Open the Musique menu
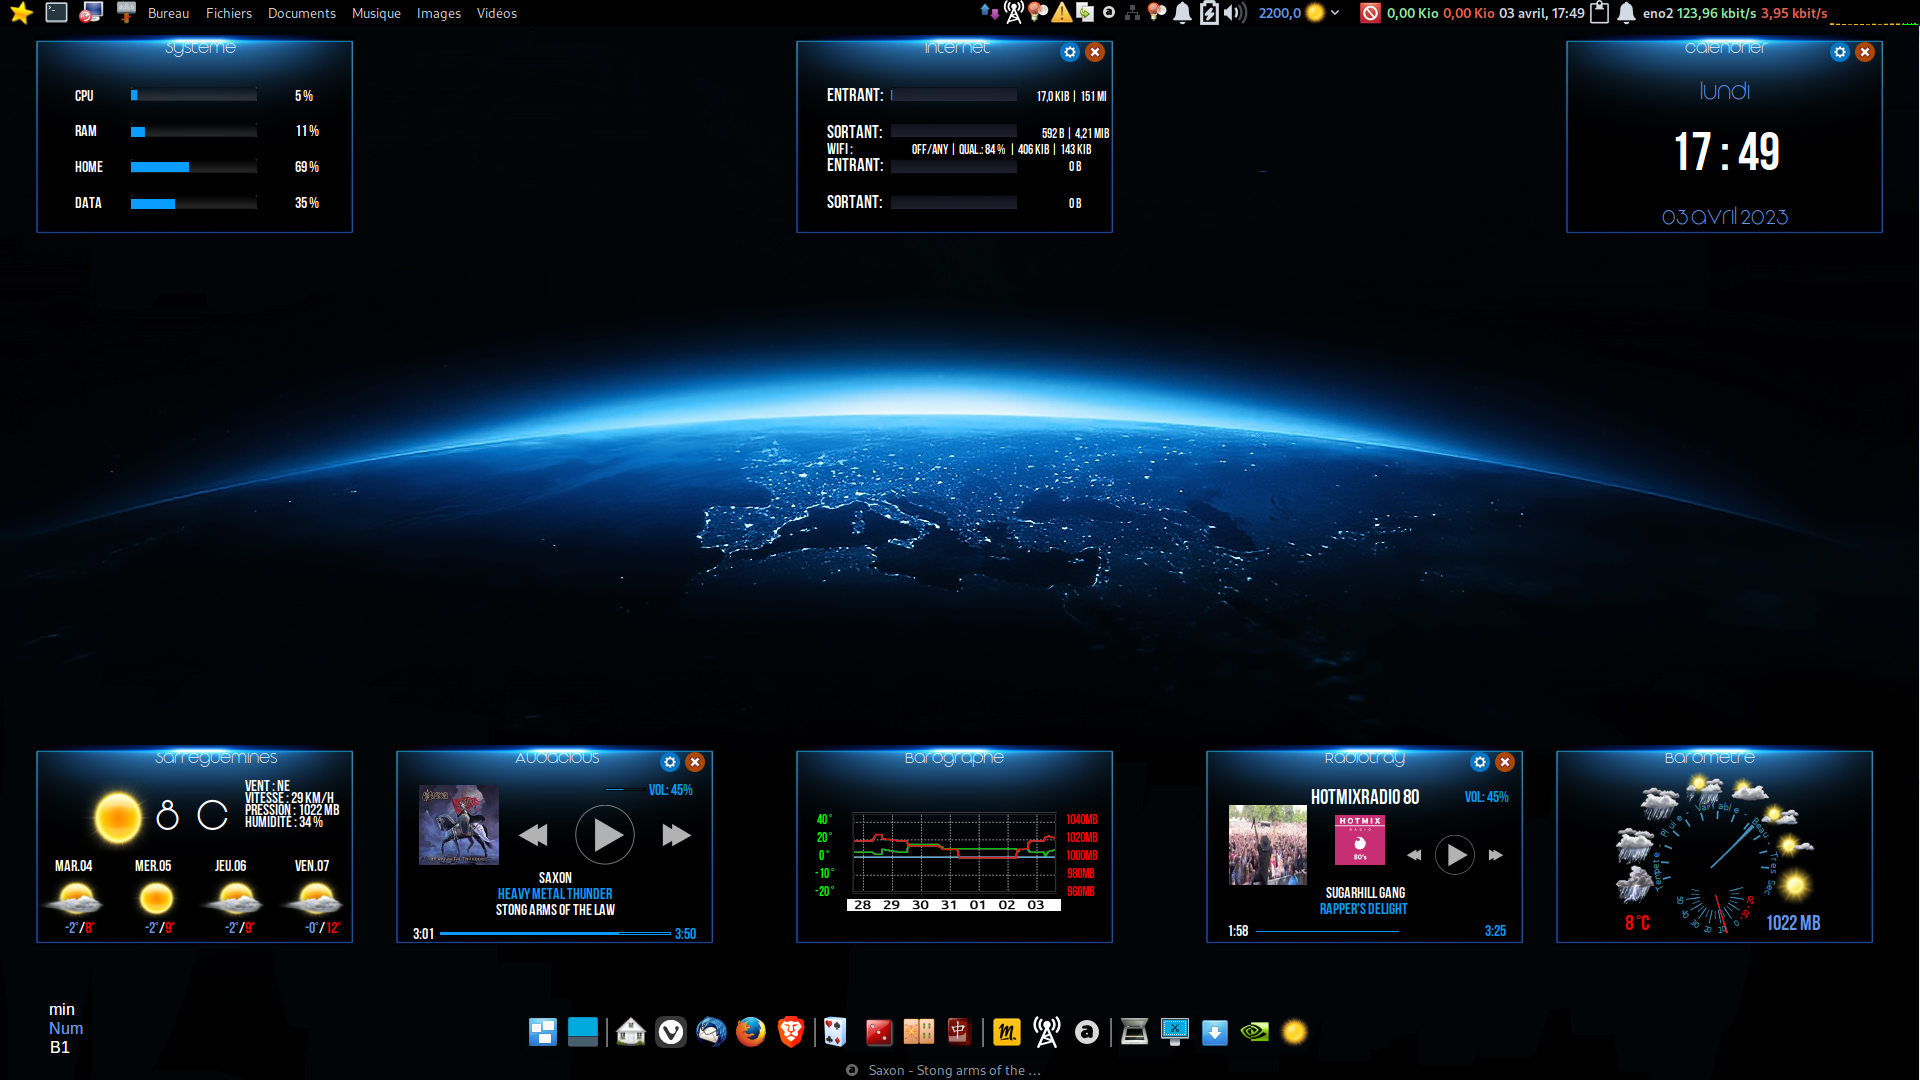Viewport: 1920px width, 1080px height. [x=376, y=13]
